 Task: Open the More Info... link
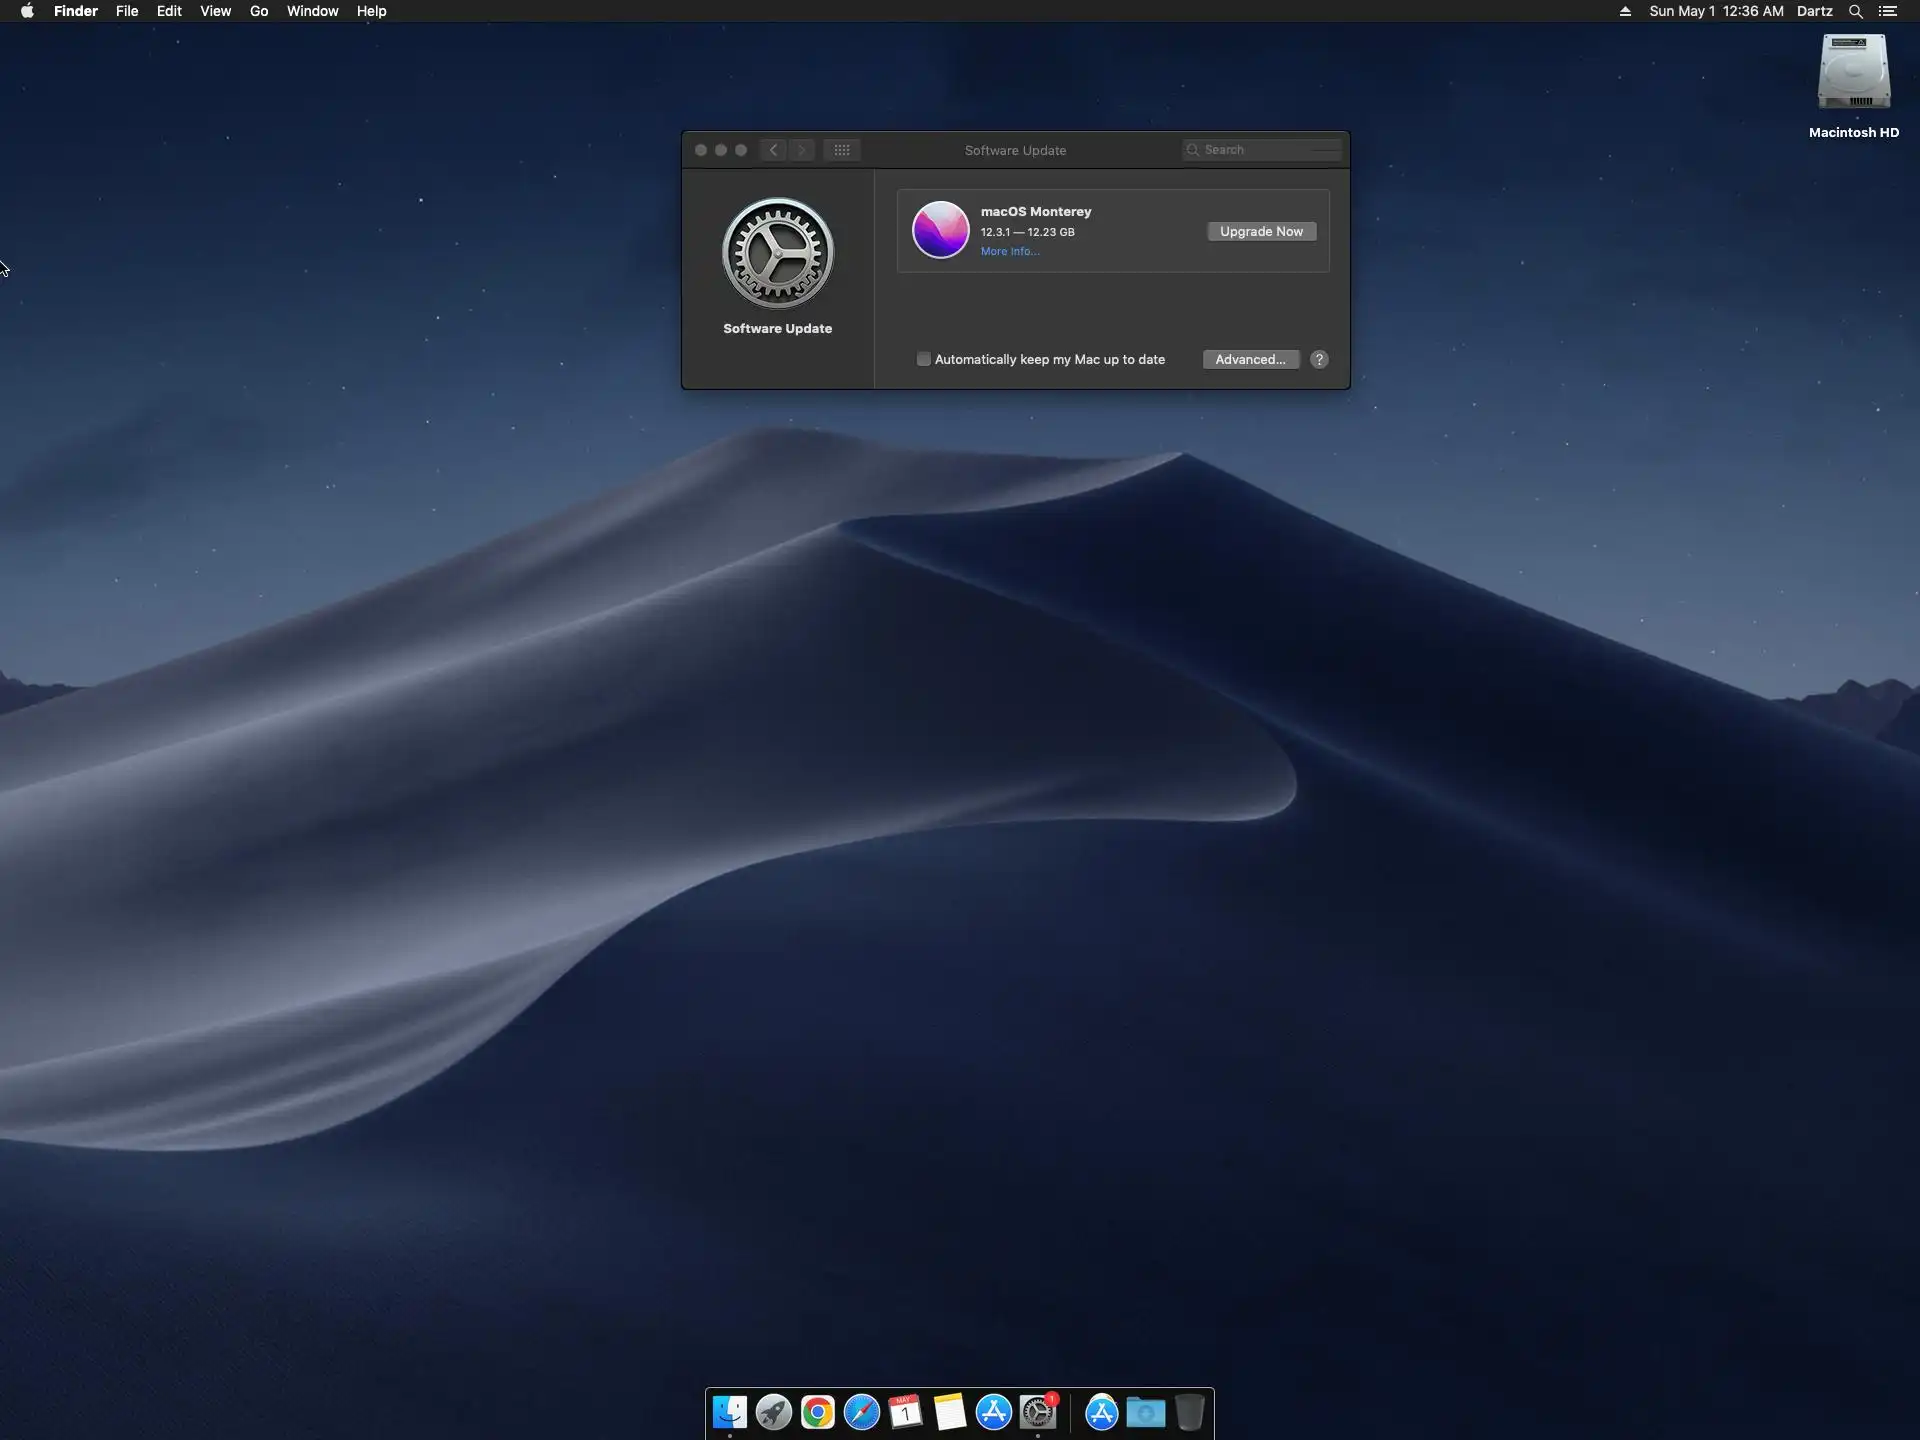[x=1010, y=251]
